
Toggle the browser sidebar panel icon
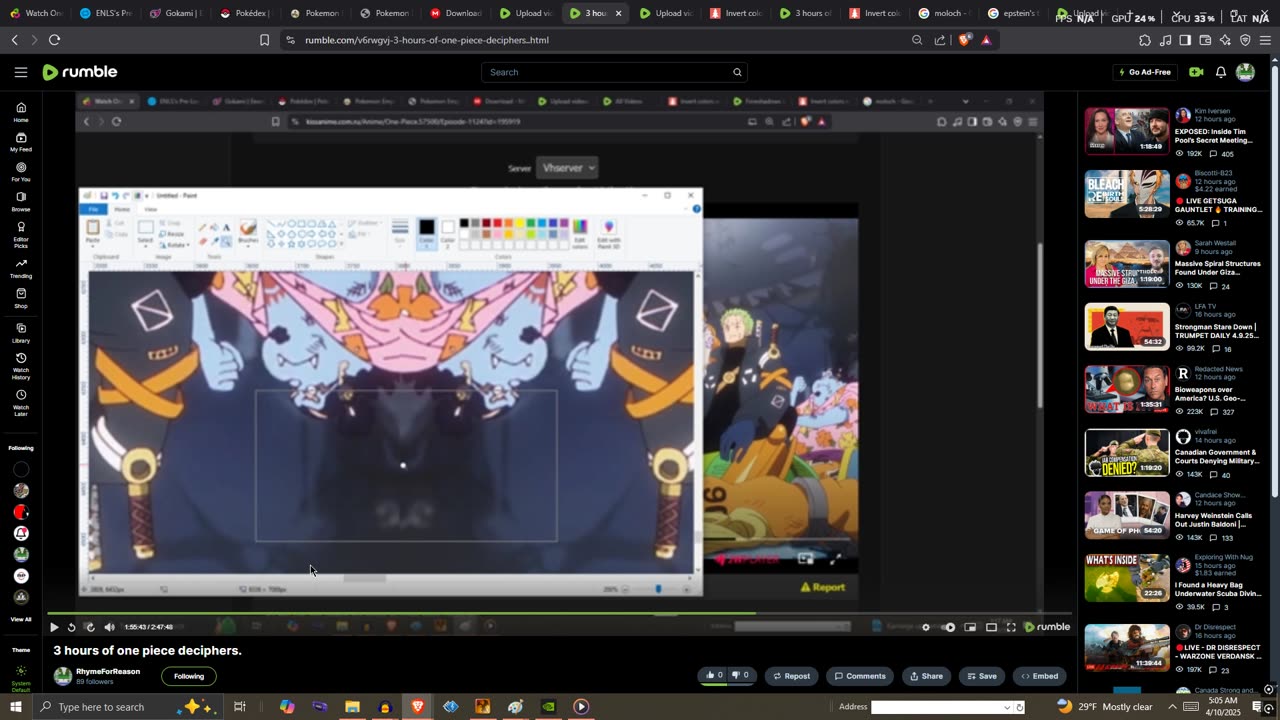[1185, 40]
